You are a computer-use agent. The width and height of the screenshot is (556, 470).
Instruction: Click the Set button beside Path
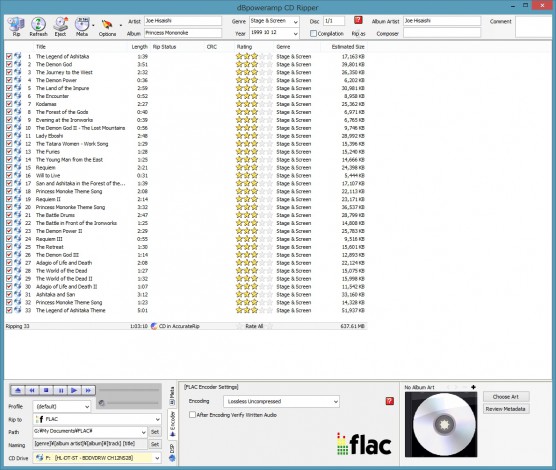155,432
